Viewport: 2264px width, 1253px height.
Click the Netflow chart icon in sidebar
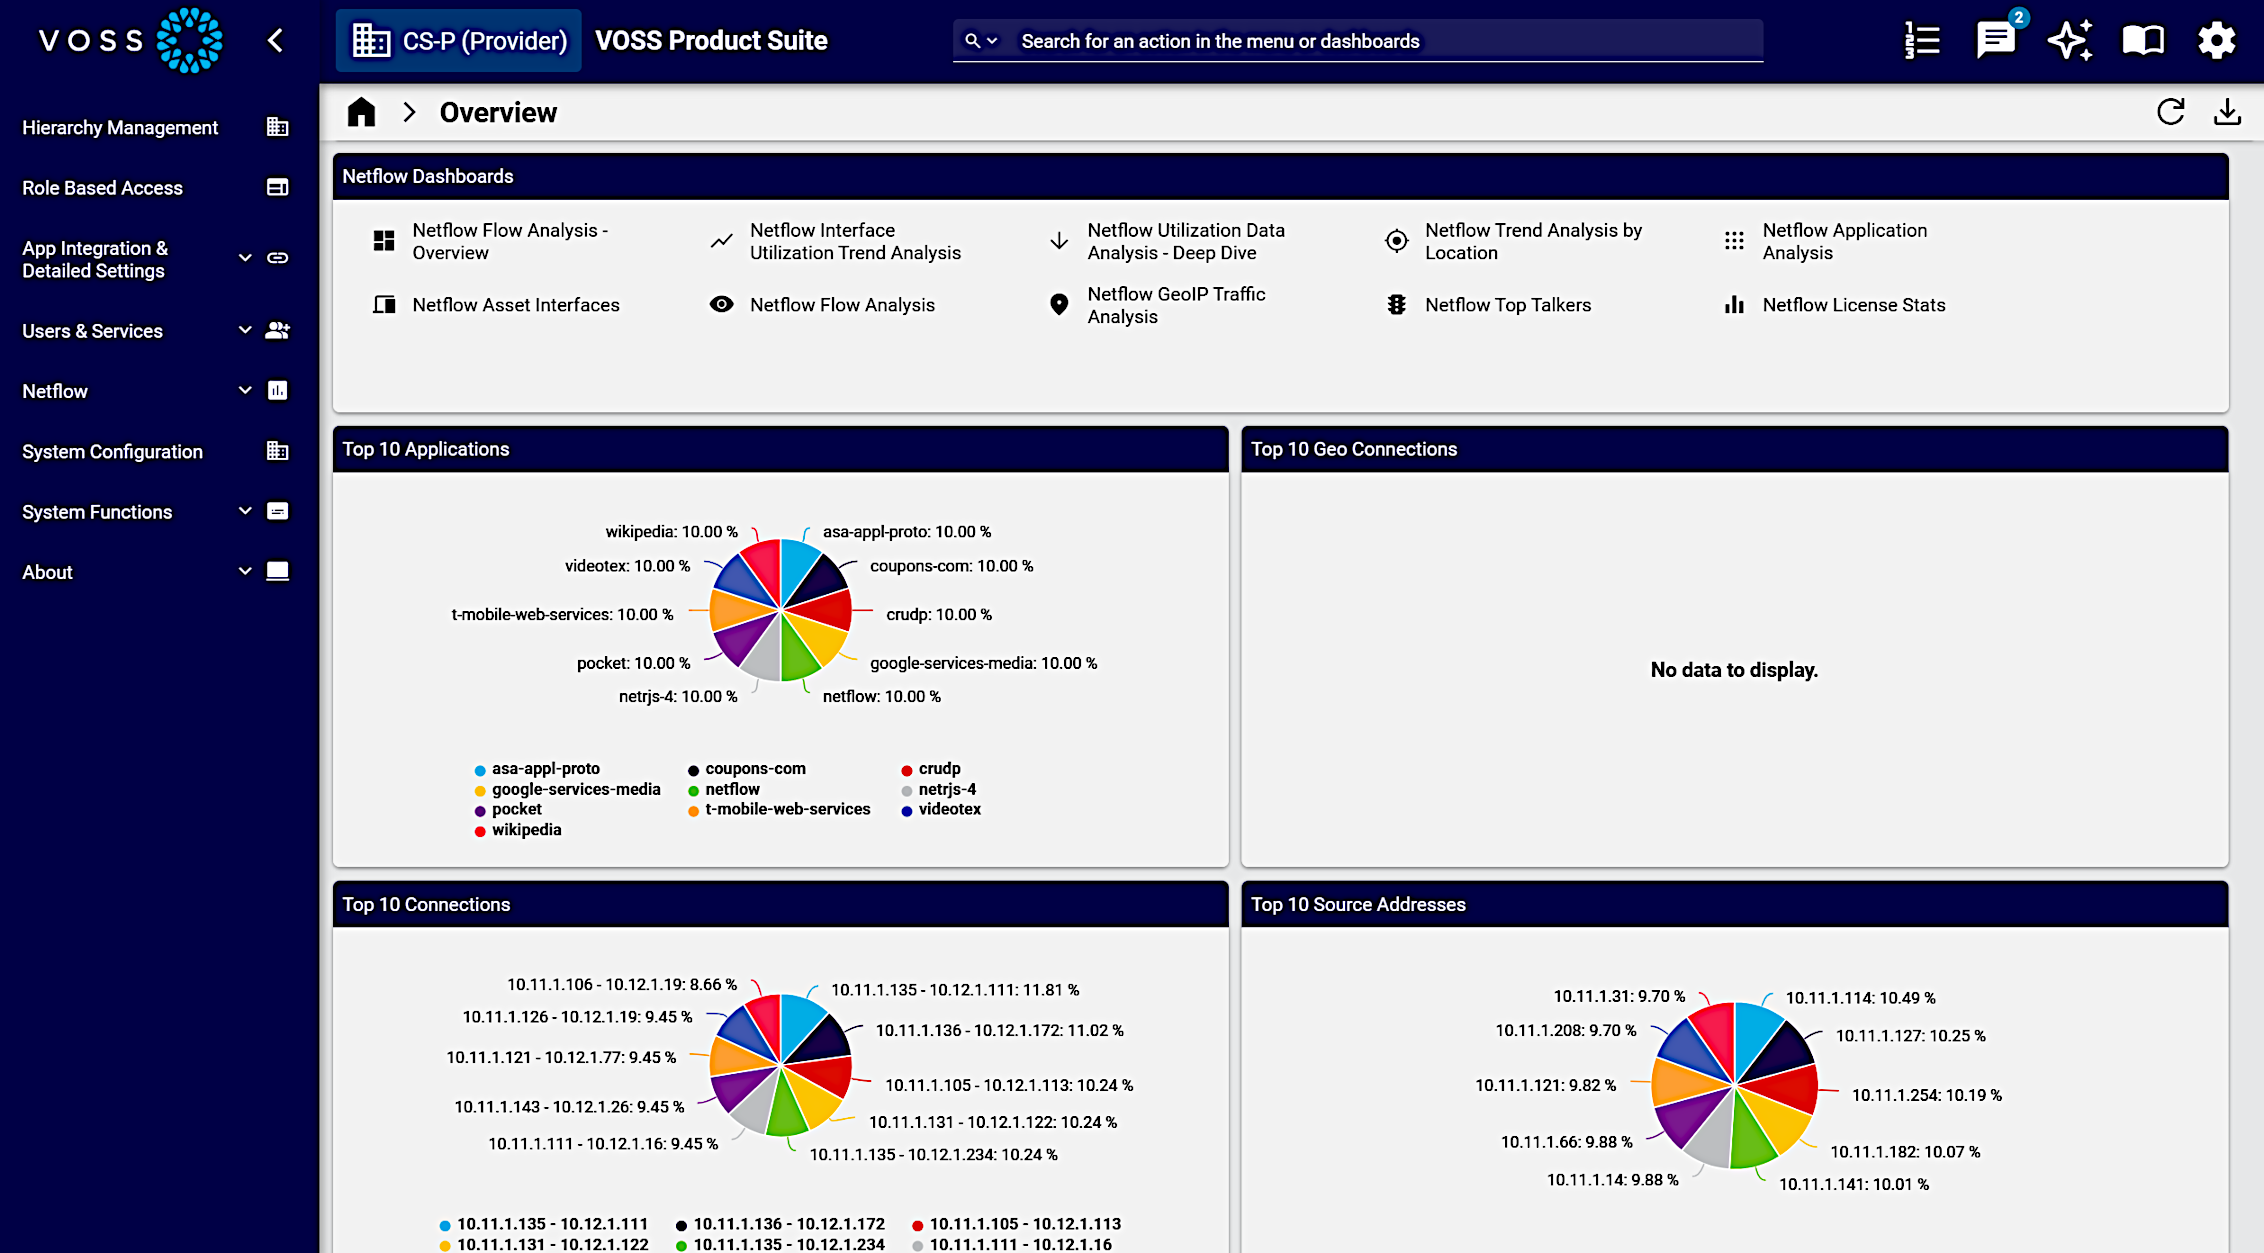[x=278, y=390]
